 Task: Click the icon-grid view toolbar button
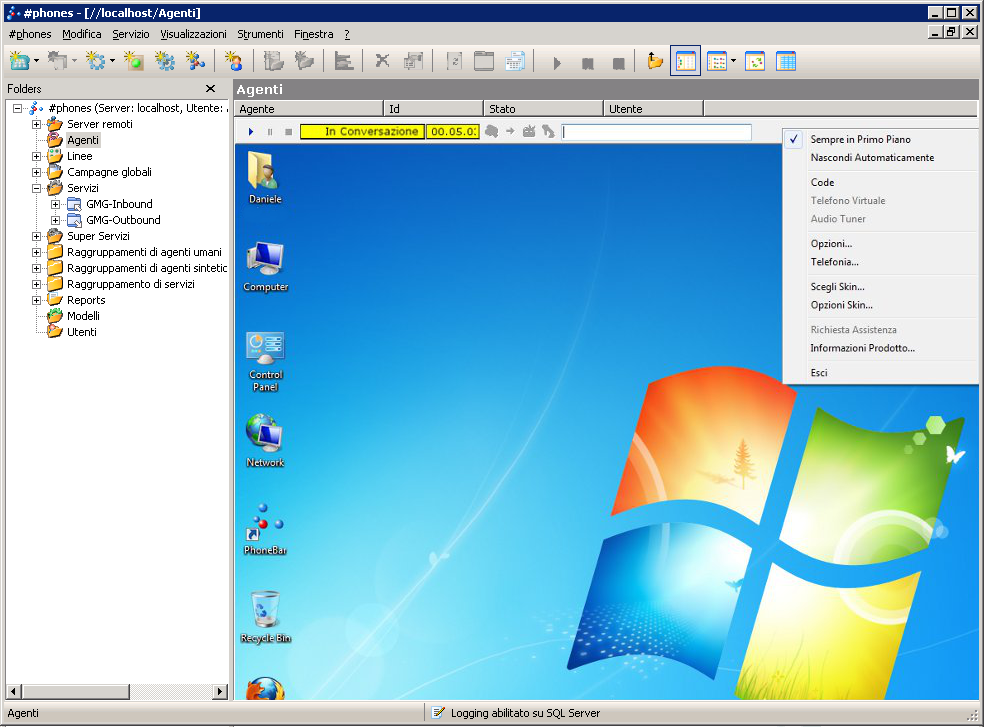coord(716,61)
